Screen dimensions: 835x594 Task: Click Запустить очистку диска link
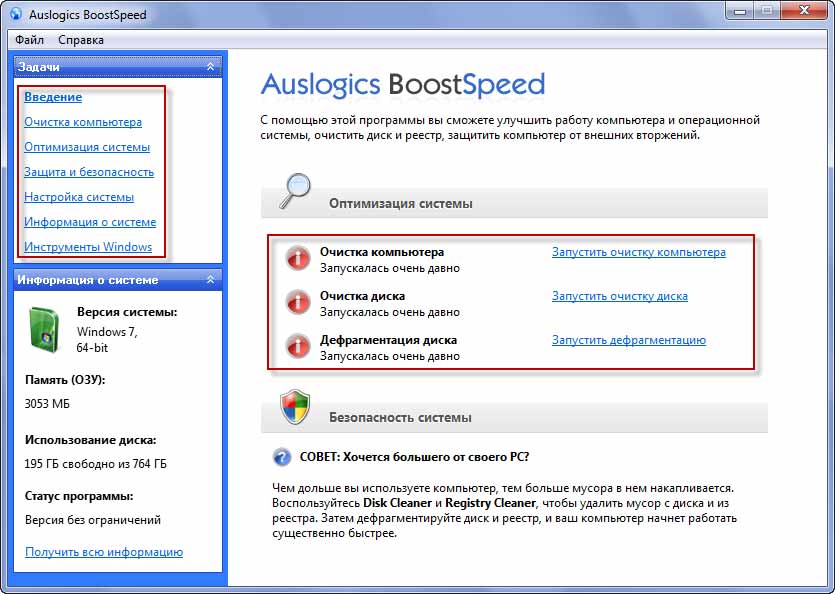pyautogui.click(x=620, y=296)
